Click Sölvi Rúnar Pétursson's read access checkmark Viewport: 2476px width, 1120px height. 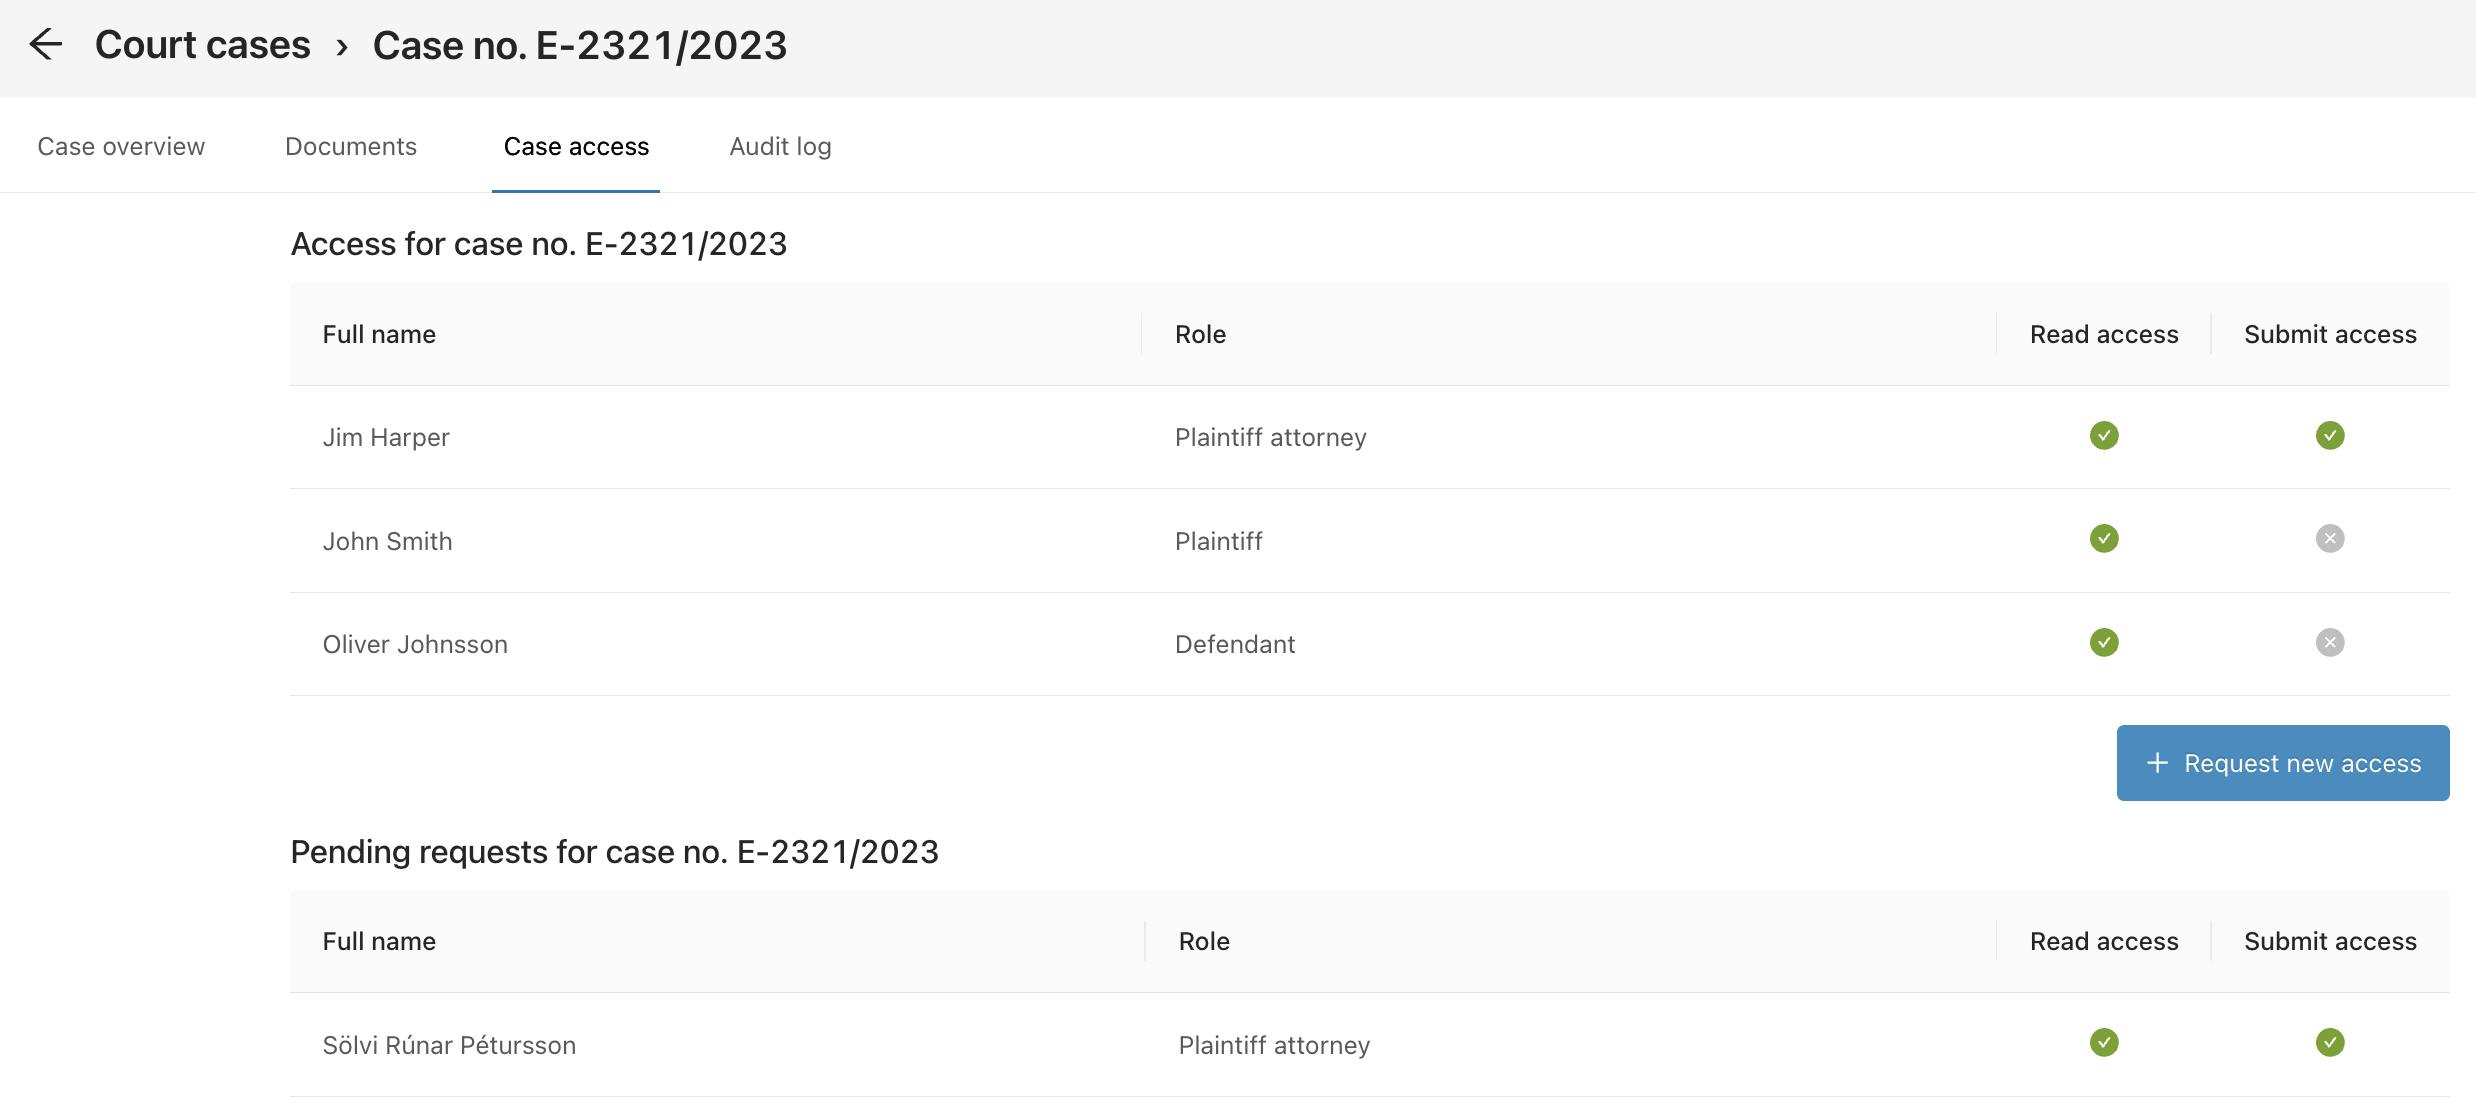2103,1043
